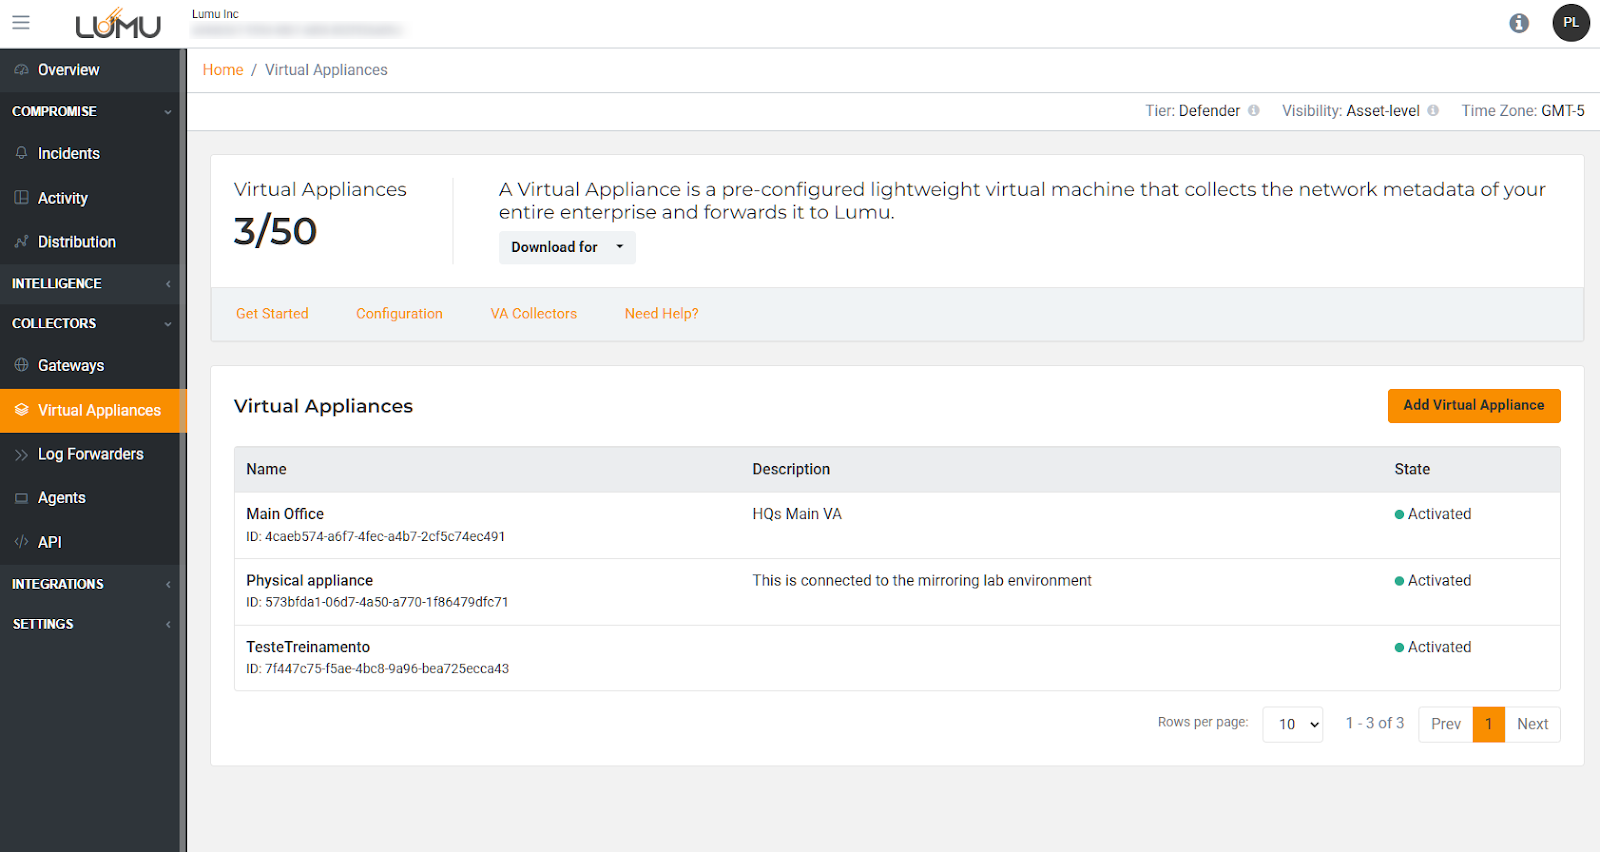Switch to the Configuration tab
The height and width of the screenshot is (852, 1600).
click(399, 314)
